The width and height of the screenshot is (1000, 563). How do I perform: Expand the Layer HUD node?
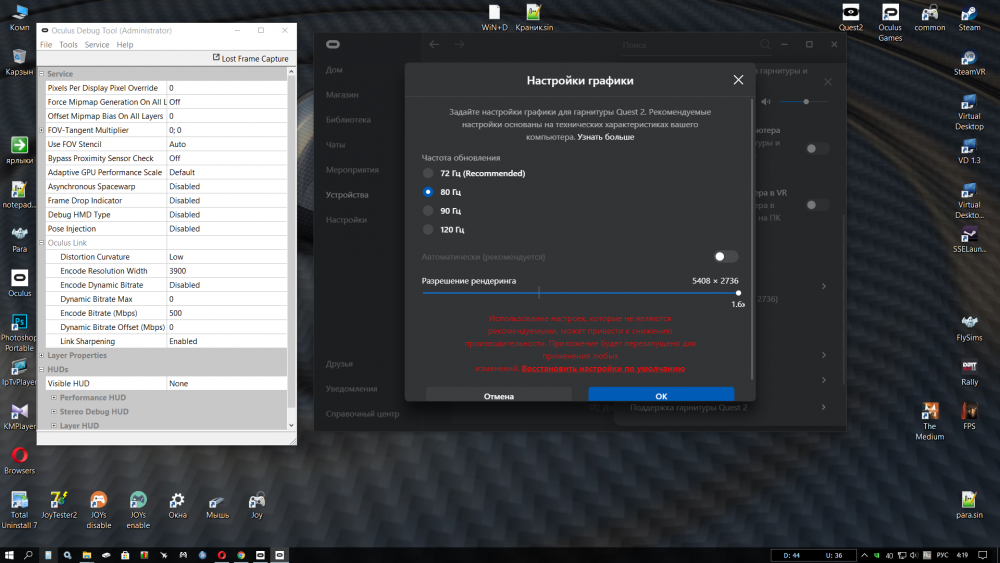54,425
